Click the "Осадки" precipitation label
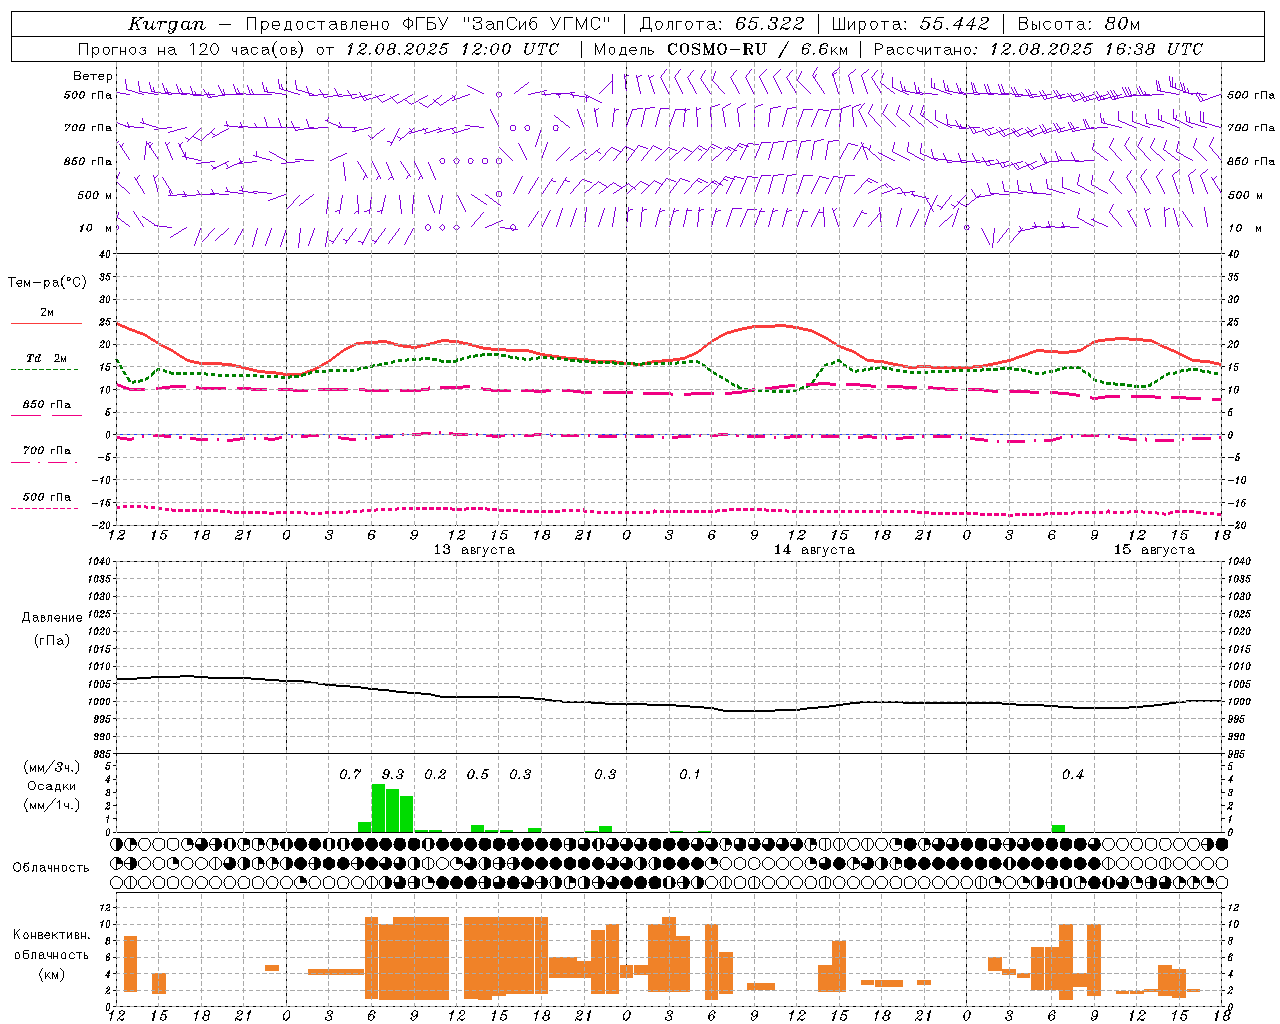 pos(52,786)
